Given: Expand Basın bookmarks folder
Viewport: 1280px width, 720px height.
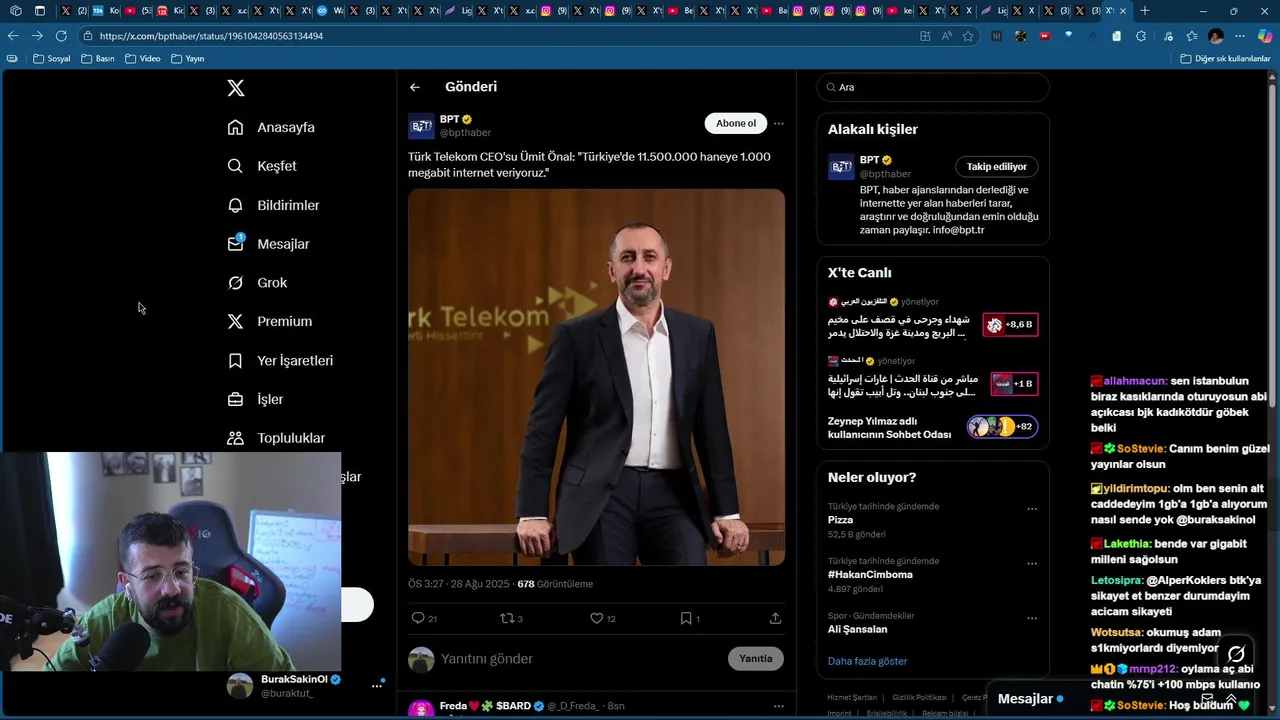Looking at the screenshot, I should click(98, 59).
